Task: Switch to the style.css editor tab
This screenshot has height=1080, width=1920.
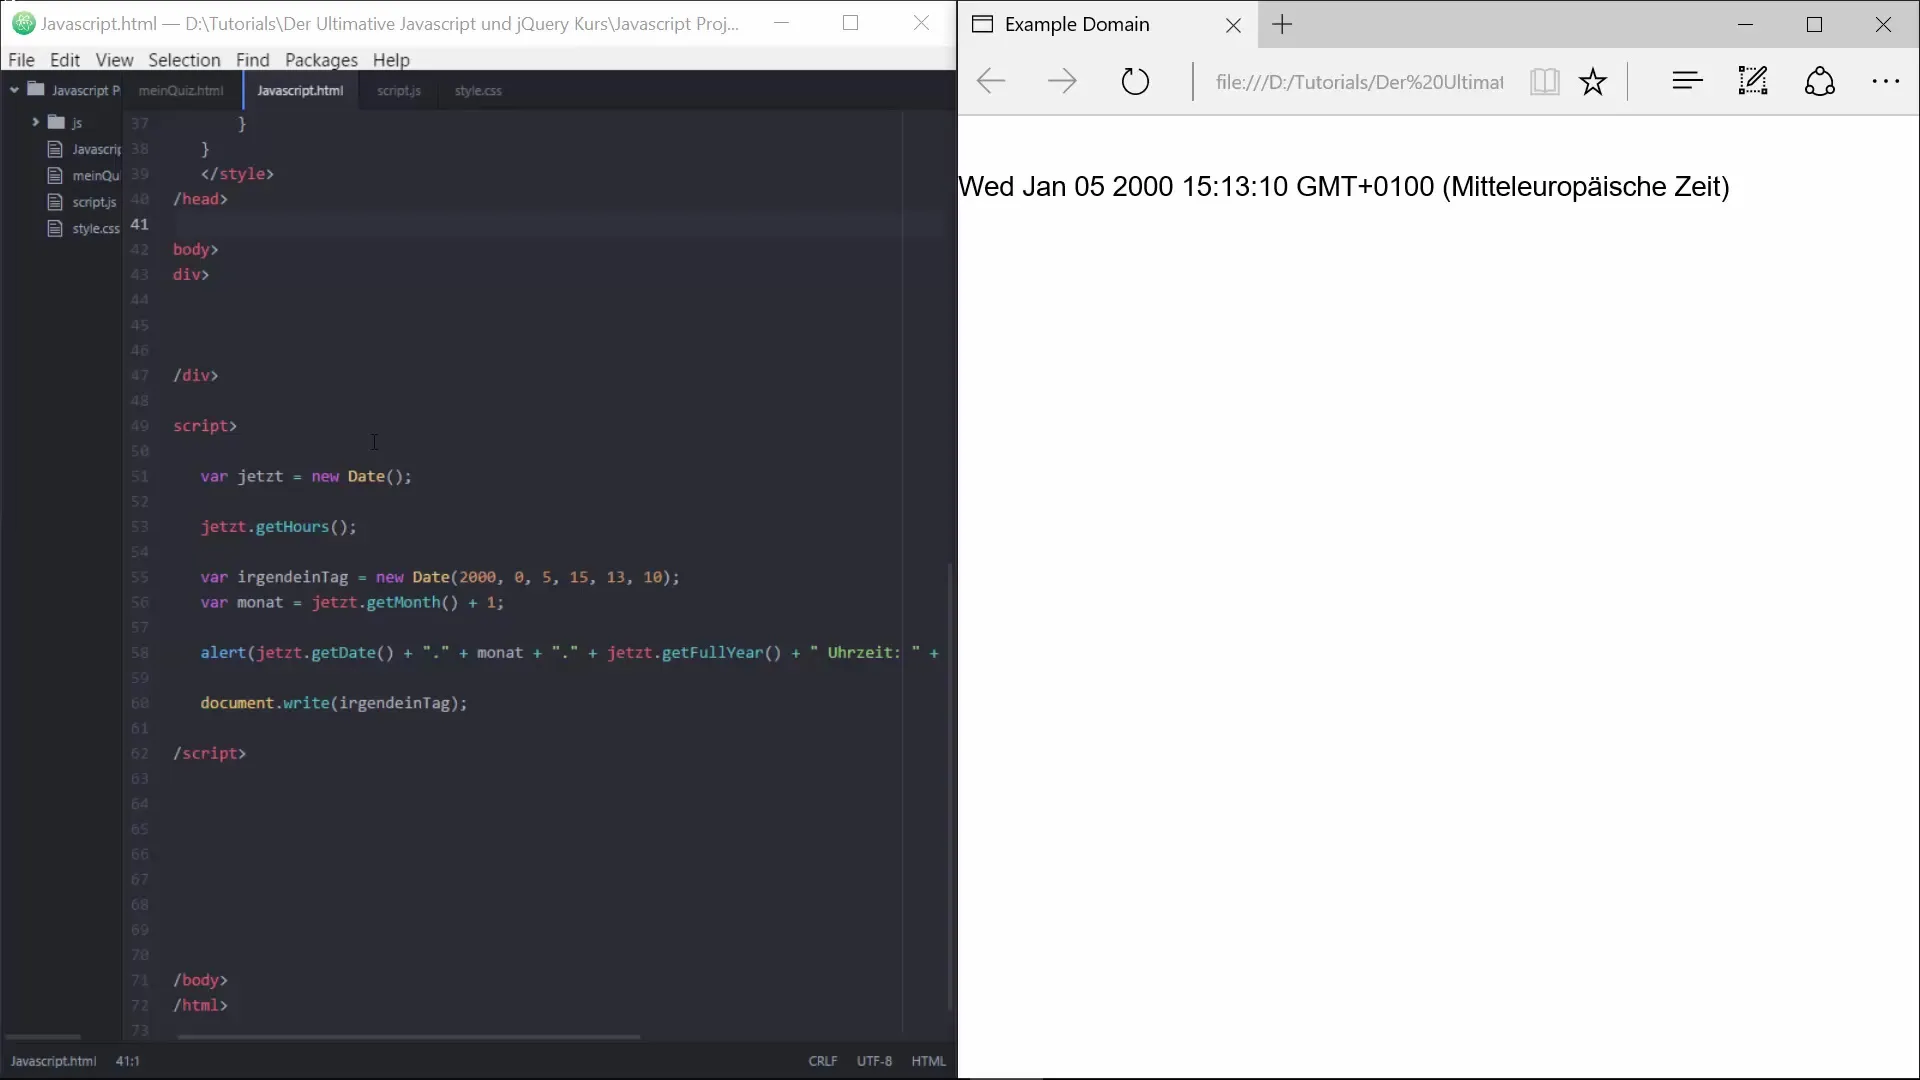Action: 478,90
